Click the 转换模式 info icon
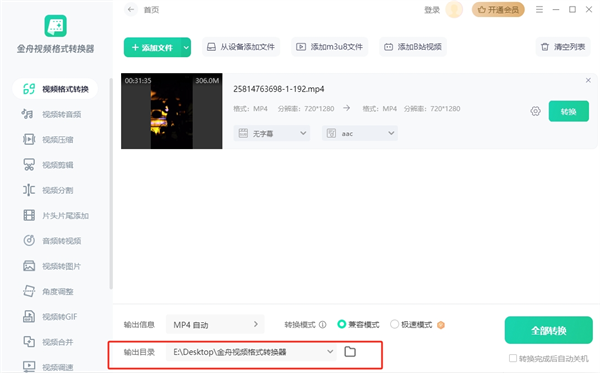The width and height of the screenshot is (600, 373). click(323, 325)
